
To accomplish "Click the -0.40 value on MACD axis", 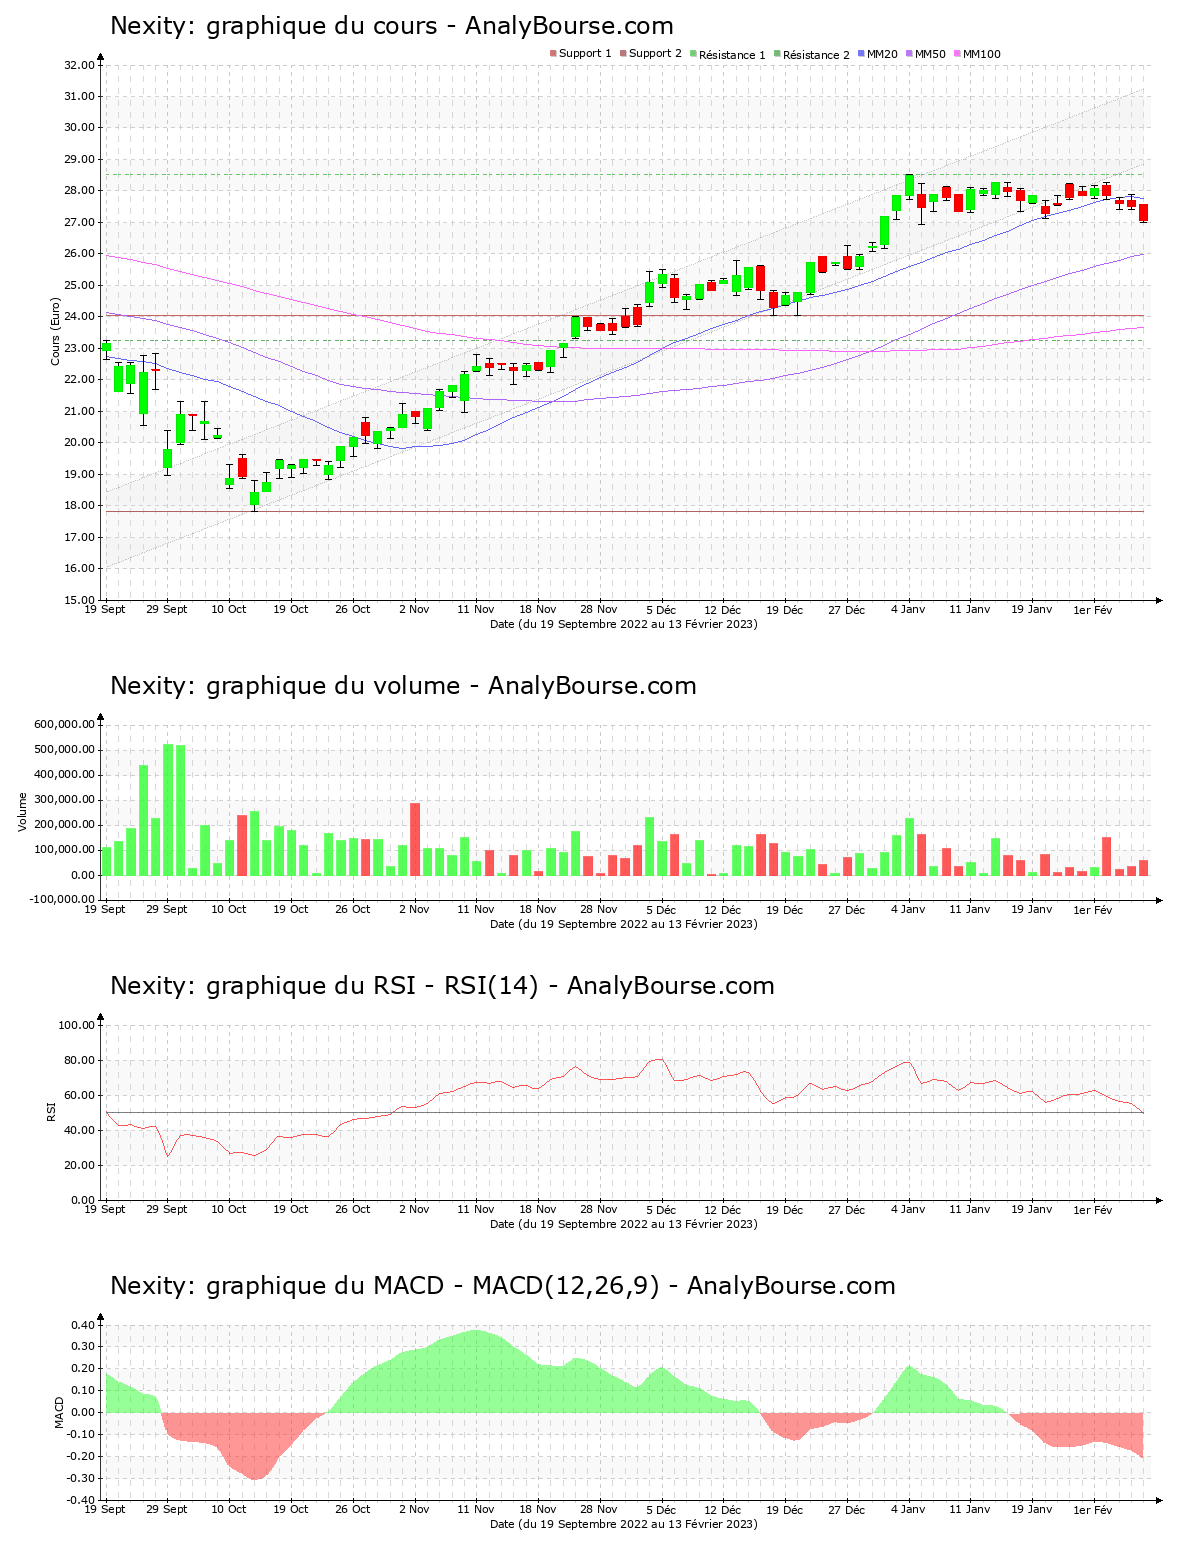I will [x=81, y=1500].
